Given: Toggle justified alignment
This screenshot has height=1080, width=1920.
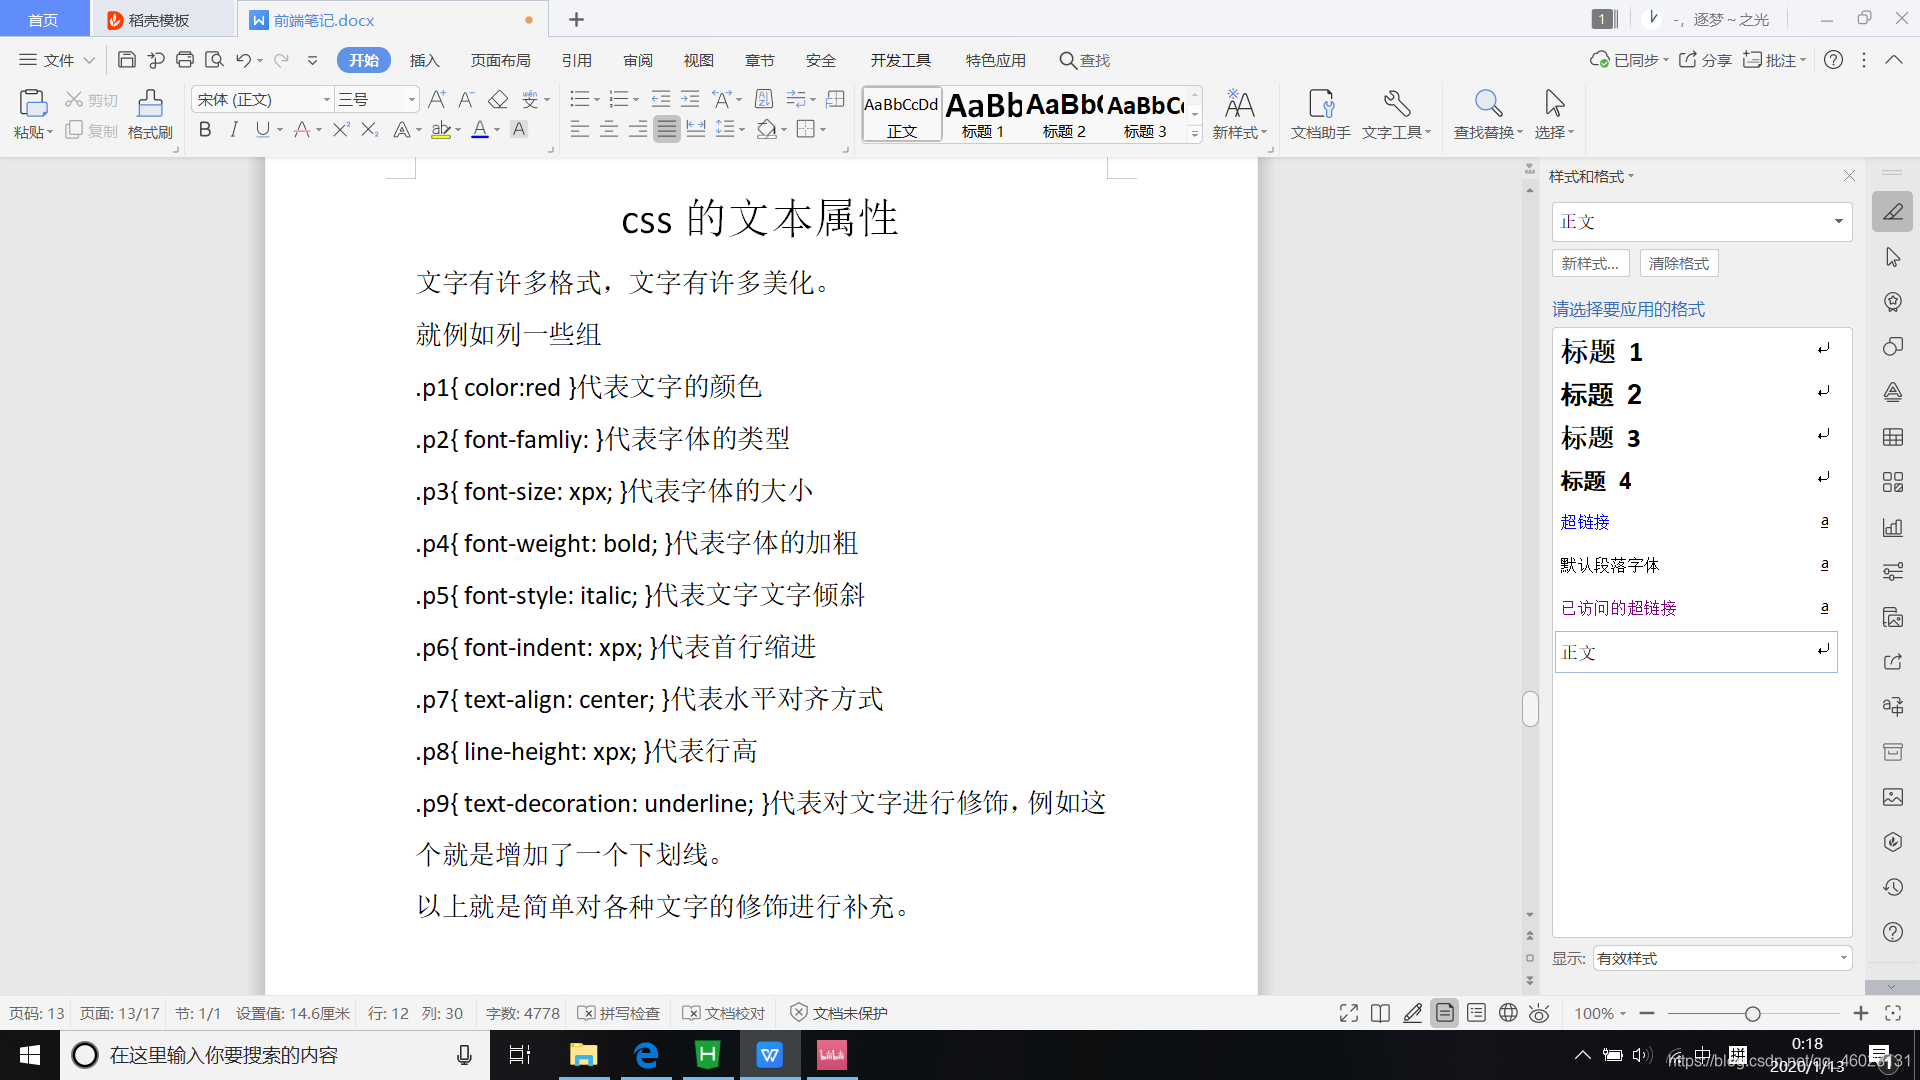Looking at the screenshot, I should click(x=667, y=129).
